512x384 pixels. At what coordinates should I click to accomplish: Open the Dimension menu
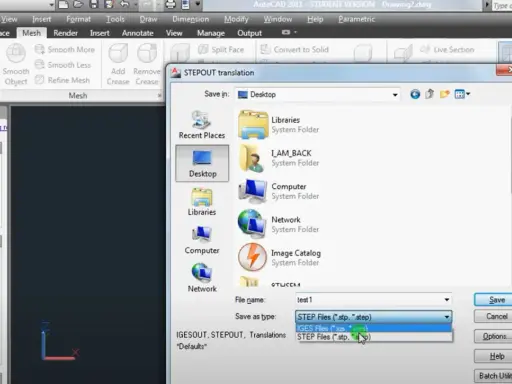tap(191, 19)
